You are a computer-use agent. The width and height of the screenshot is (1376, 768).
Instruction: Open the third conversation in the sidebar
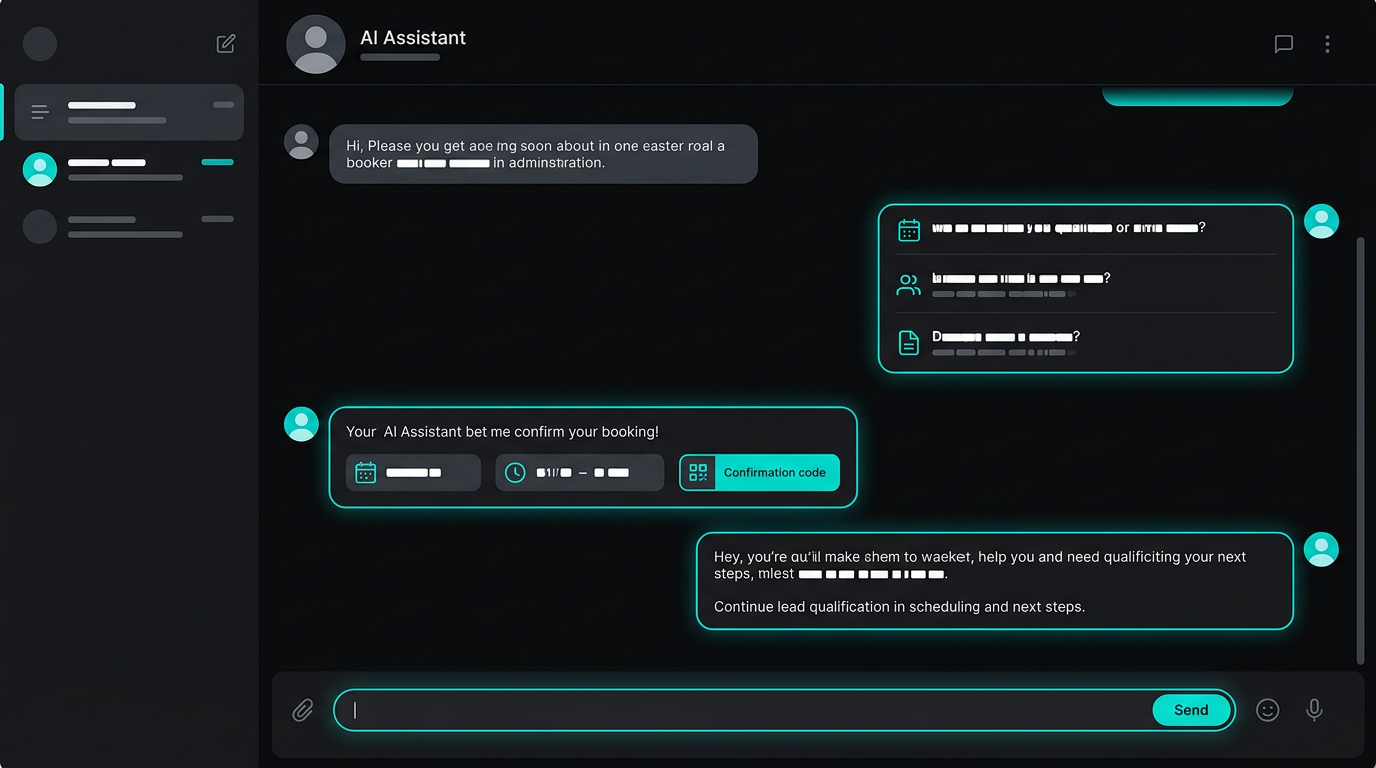pyautogui.click(x=128, y=227)
